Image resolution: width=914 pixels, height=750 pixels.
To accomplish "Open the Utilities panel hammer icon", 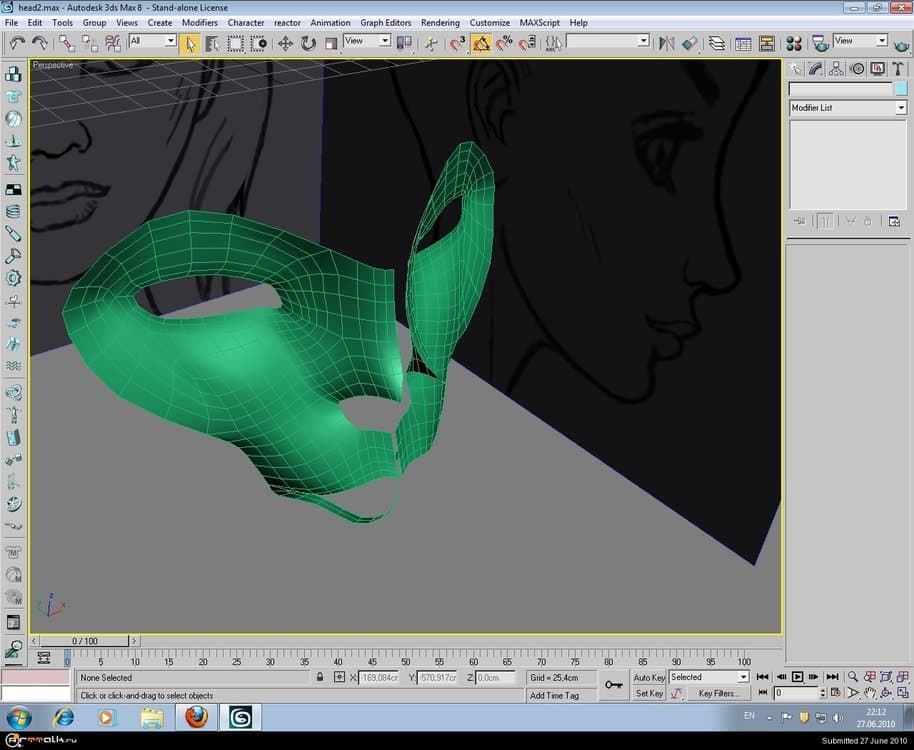I will coord(898,68).
